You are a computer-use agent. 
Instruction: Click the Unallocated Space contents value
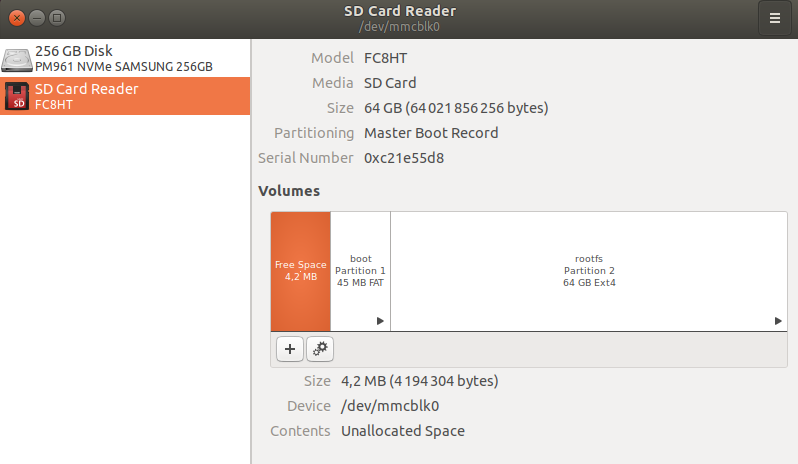[403, 431]
